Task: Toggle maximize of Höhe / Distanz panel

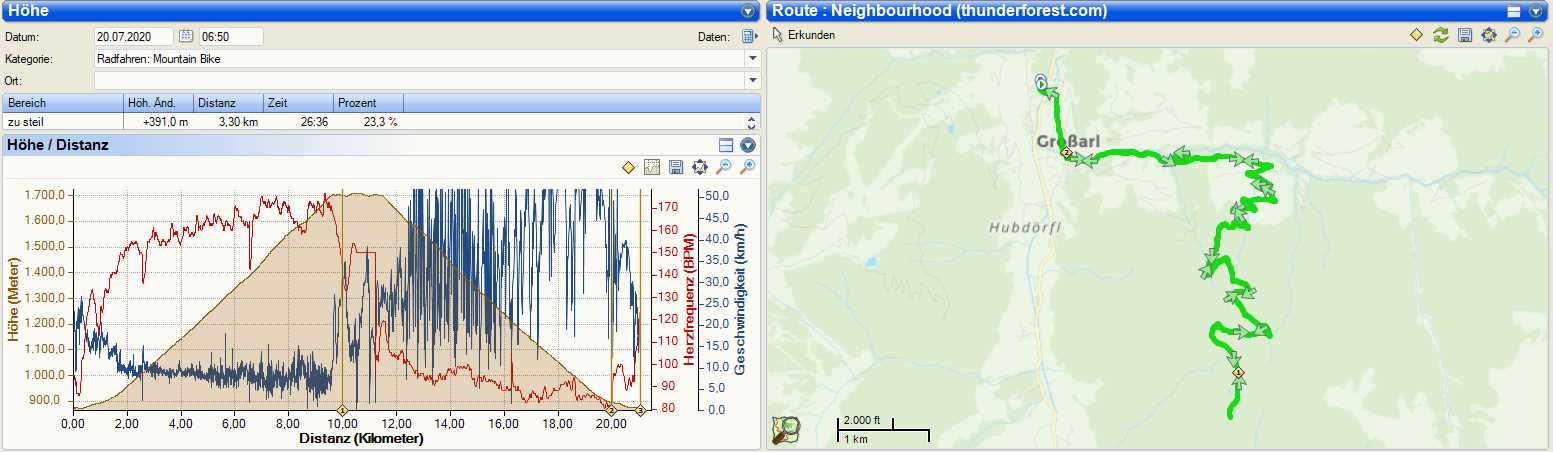Action: 726,146
